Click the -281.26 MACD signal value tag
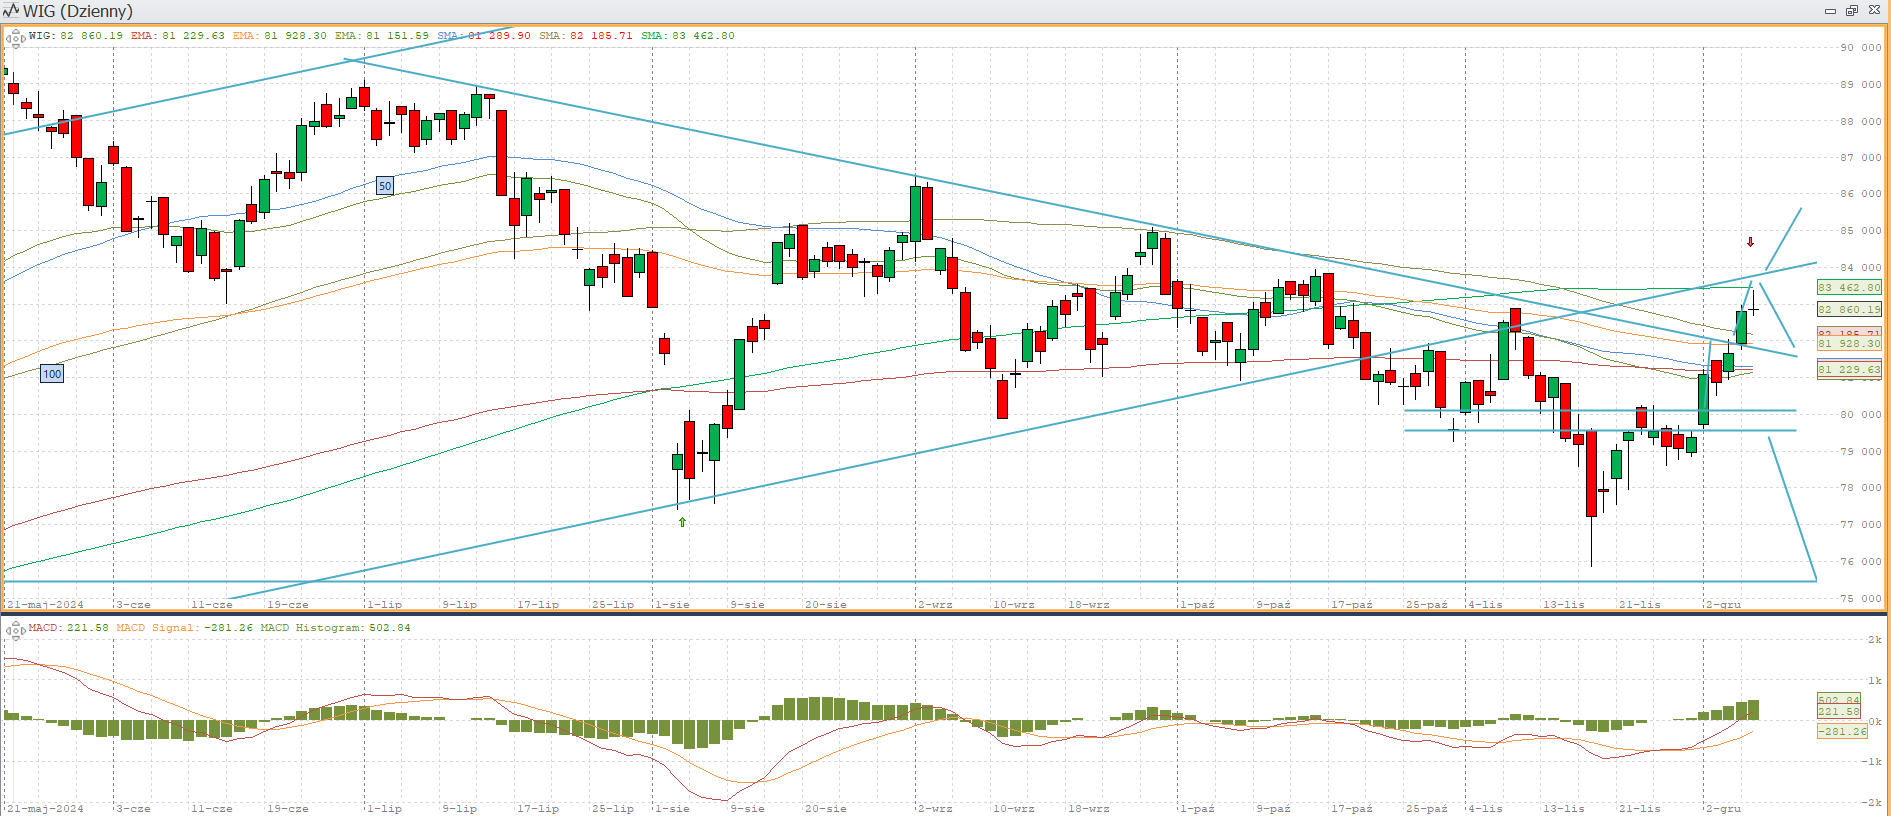The height and width of the screenshot is (816, 1891). tap(1841, 732)
